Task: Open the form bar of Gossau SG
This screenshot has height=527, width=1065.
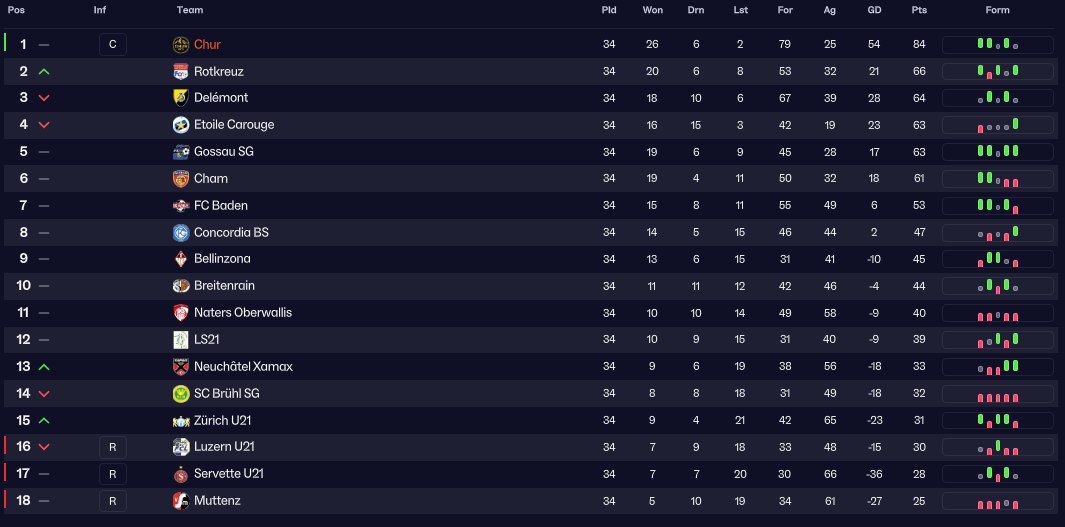Action: (x=997, y=151)
